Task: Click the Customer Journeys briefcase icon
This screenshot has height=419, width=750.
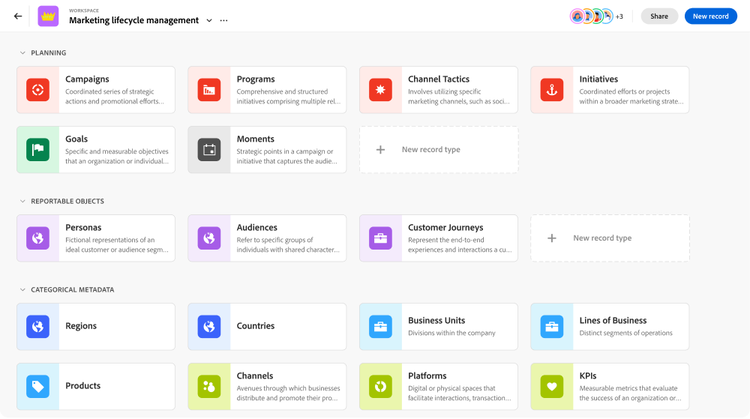Action: tap(380, 238)
